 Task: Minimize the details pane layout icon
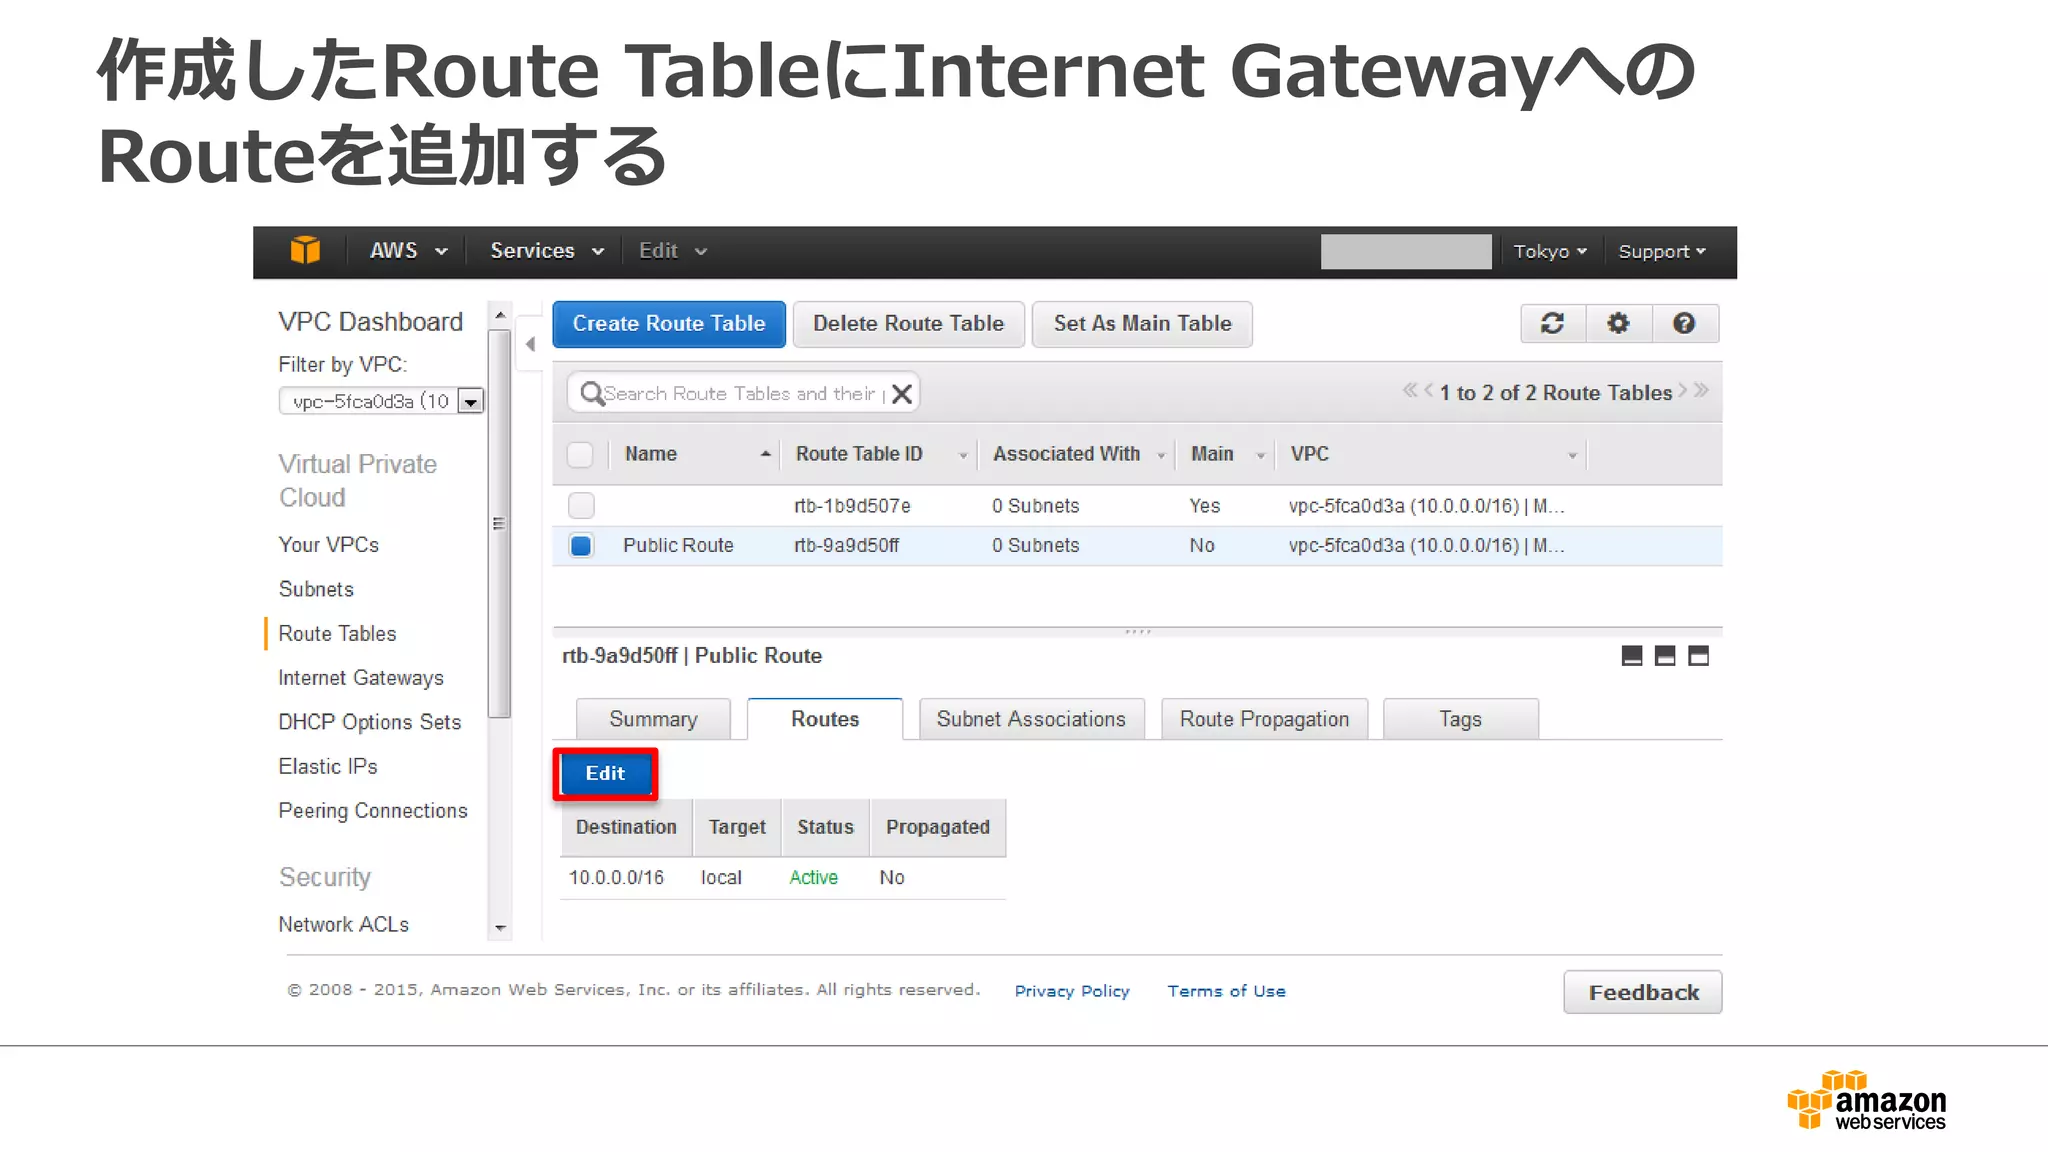(1632, 656)
